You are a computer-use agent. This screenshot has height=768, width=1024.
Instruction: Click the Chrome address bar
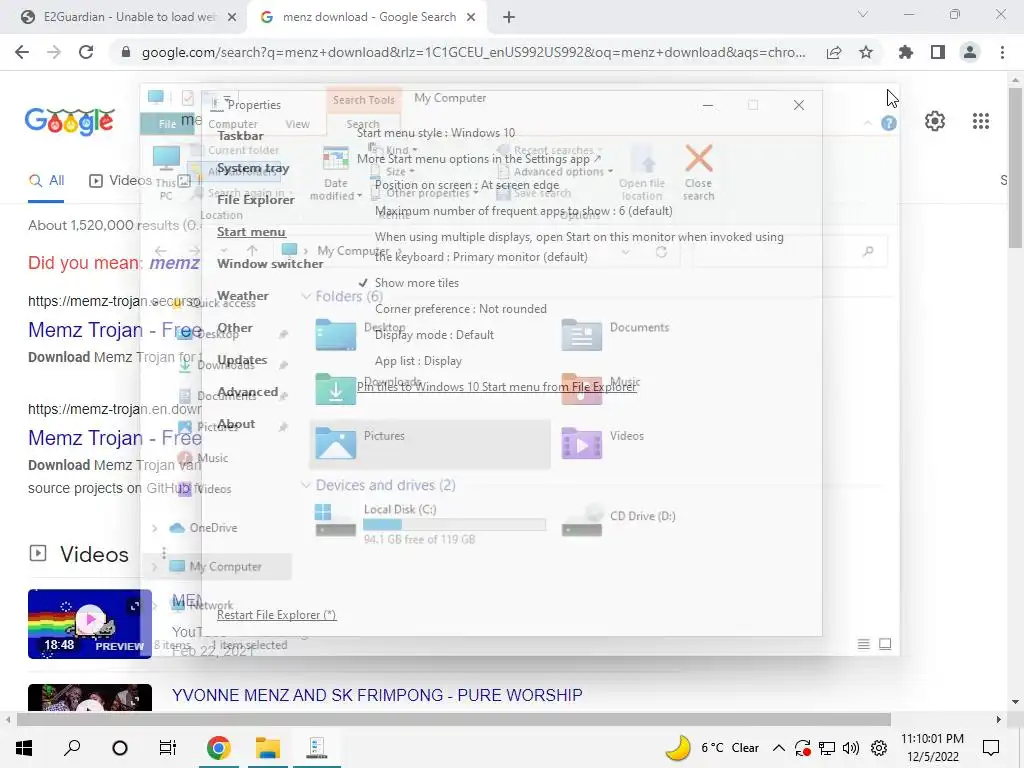tap(473, 52)
